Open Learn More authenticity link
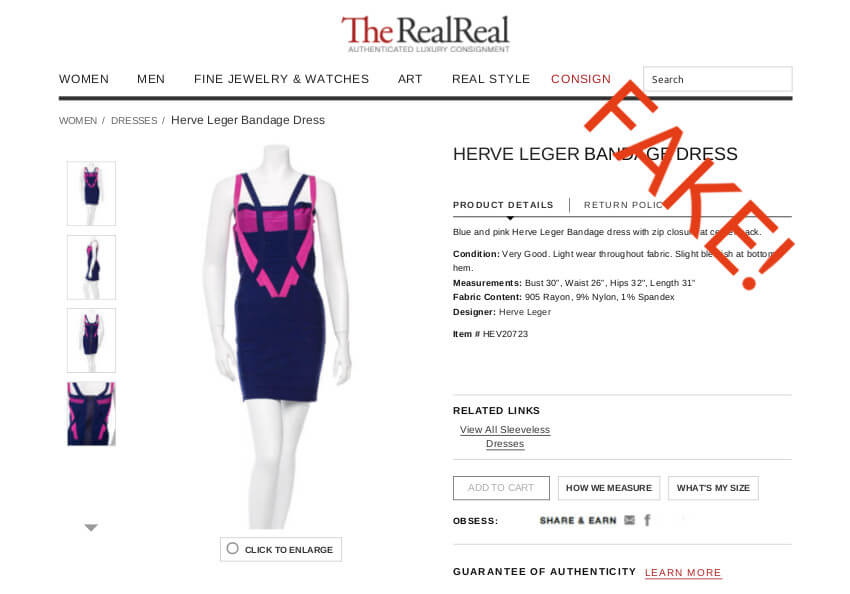Viewport: 850px width, 594px height. point(683,572)
